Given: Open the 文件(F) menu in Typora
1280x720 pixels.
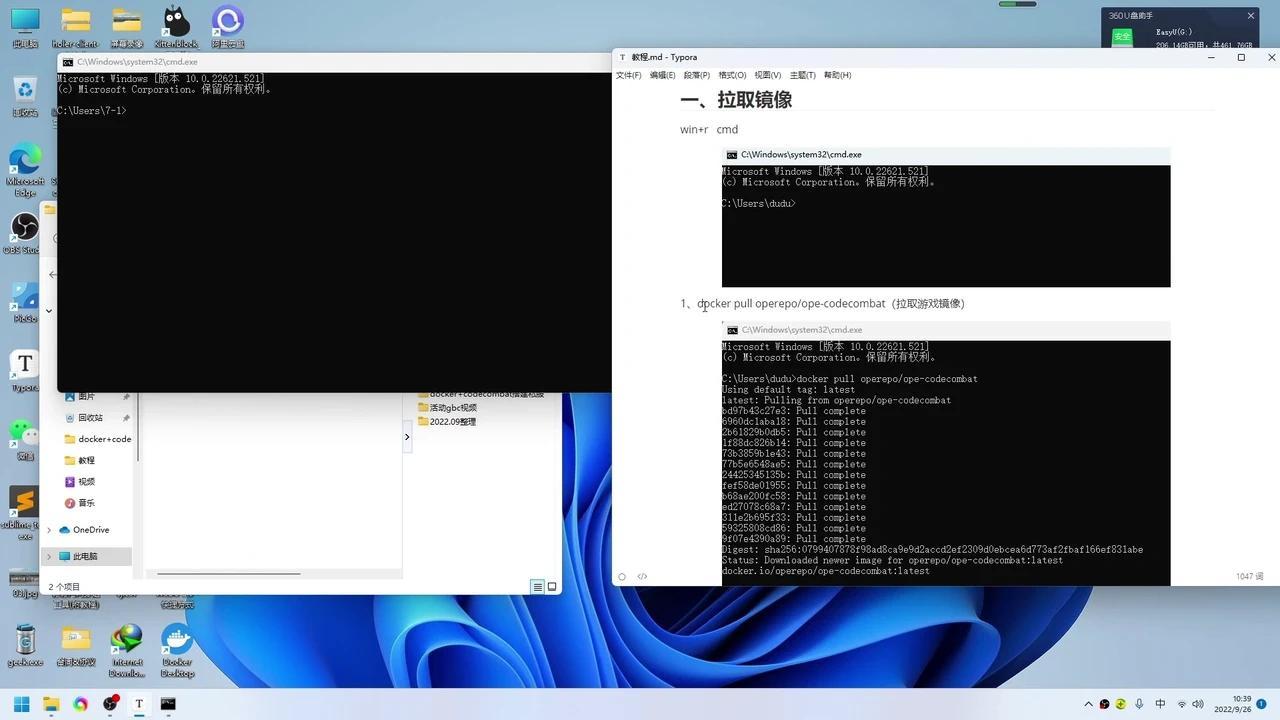Looking at the screenshot, I should coord(629,75).
